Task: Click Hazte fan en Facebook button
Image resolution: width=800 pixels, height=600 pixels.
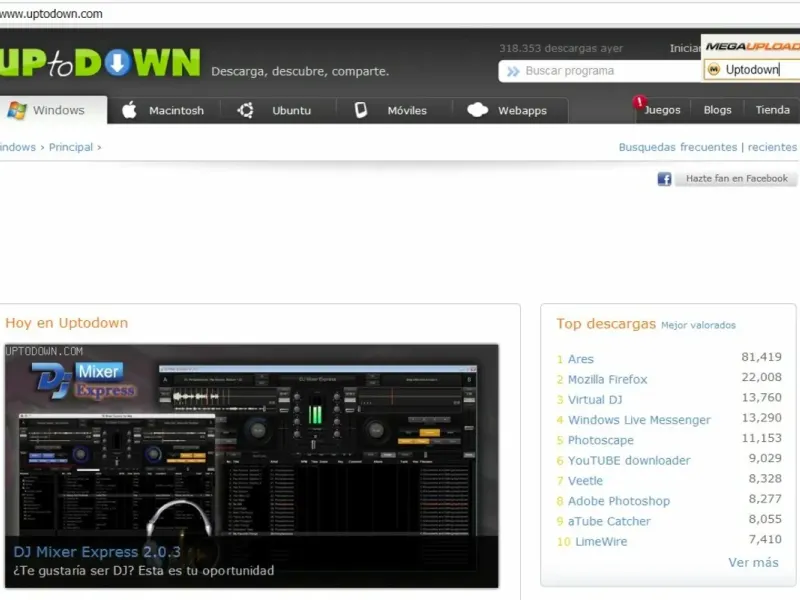Action: [x=736, y=179]
